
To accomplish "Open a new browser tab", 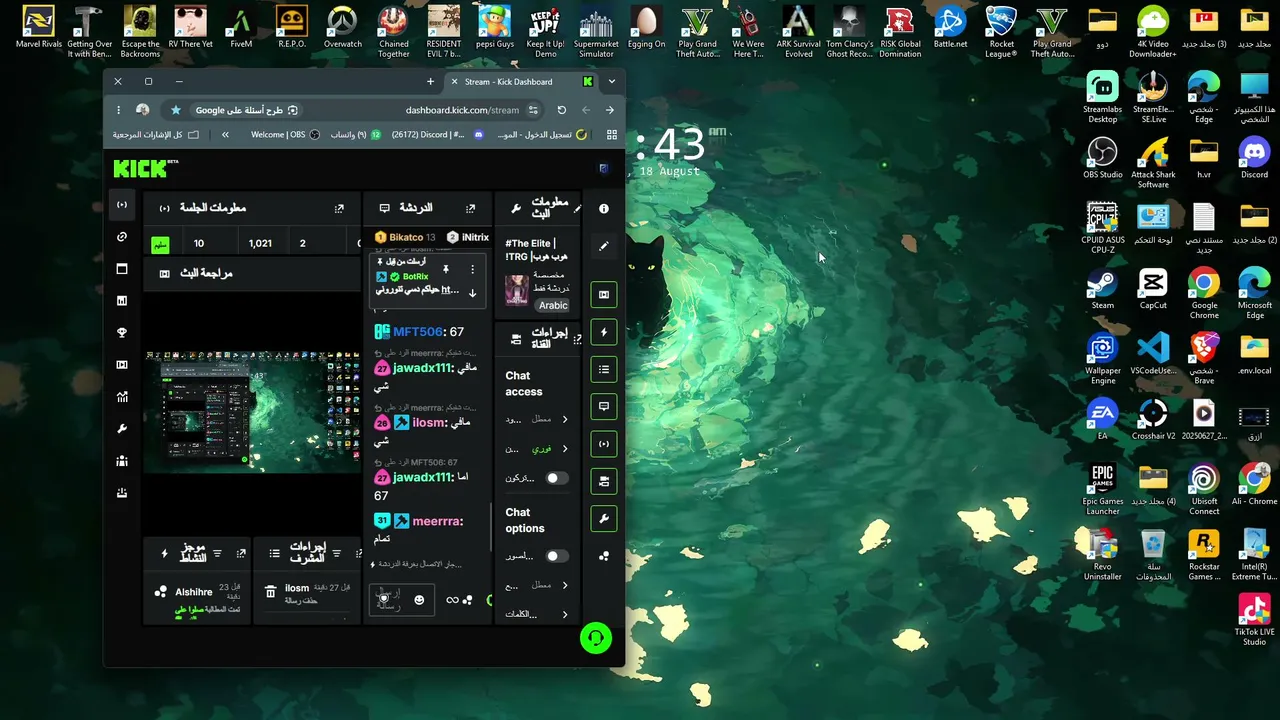I will [430, 81].
